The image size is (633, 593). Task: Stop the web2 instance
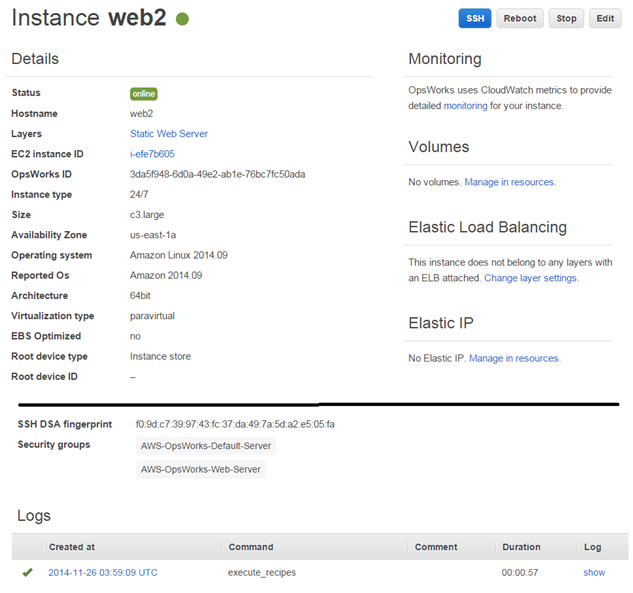coord(566,18)
